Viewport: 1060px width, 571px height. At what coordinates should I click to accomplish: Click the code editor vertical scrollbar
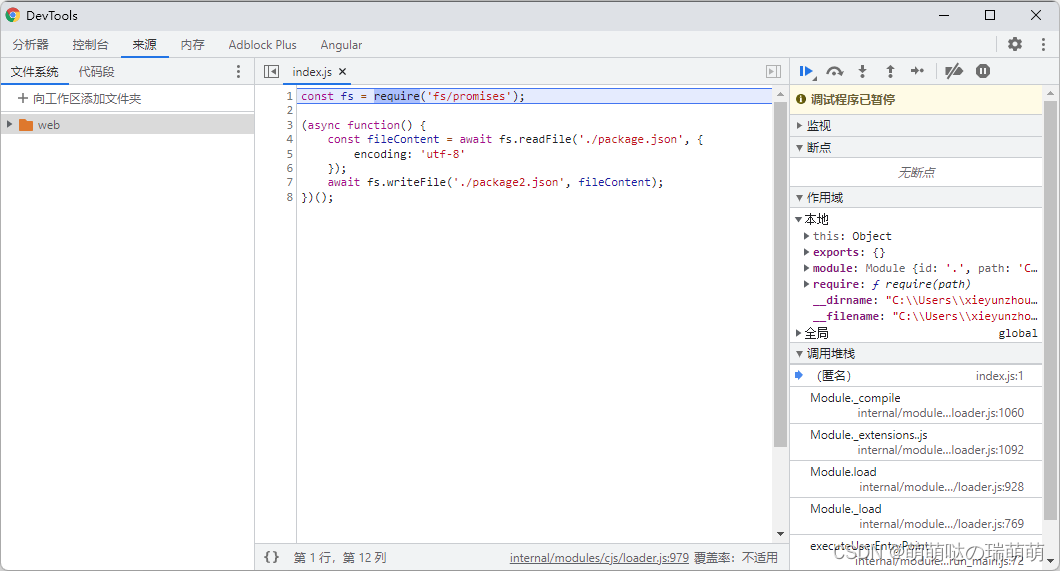[x=780, y=275]
